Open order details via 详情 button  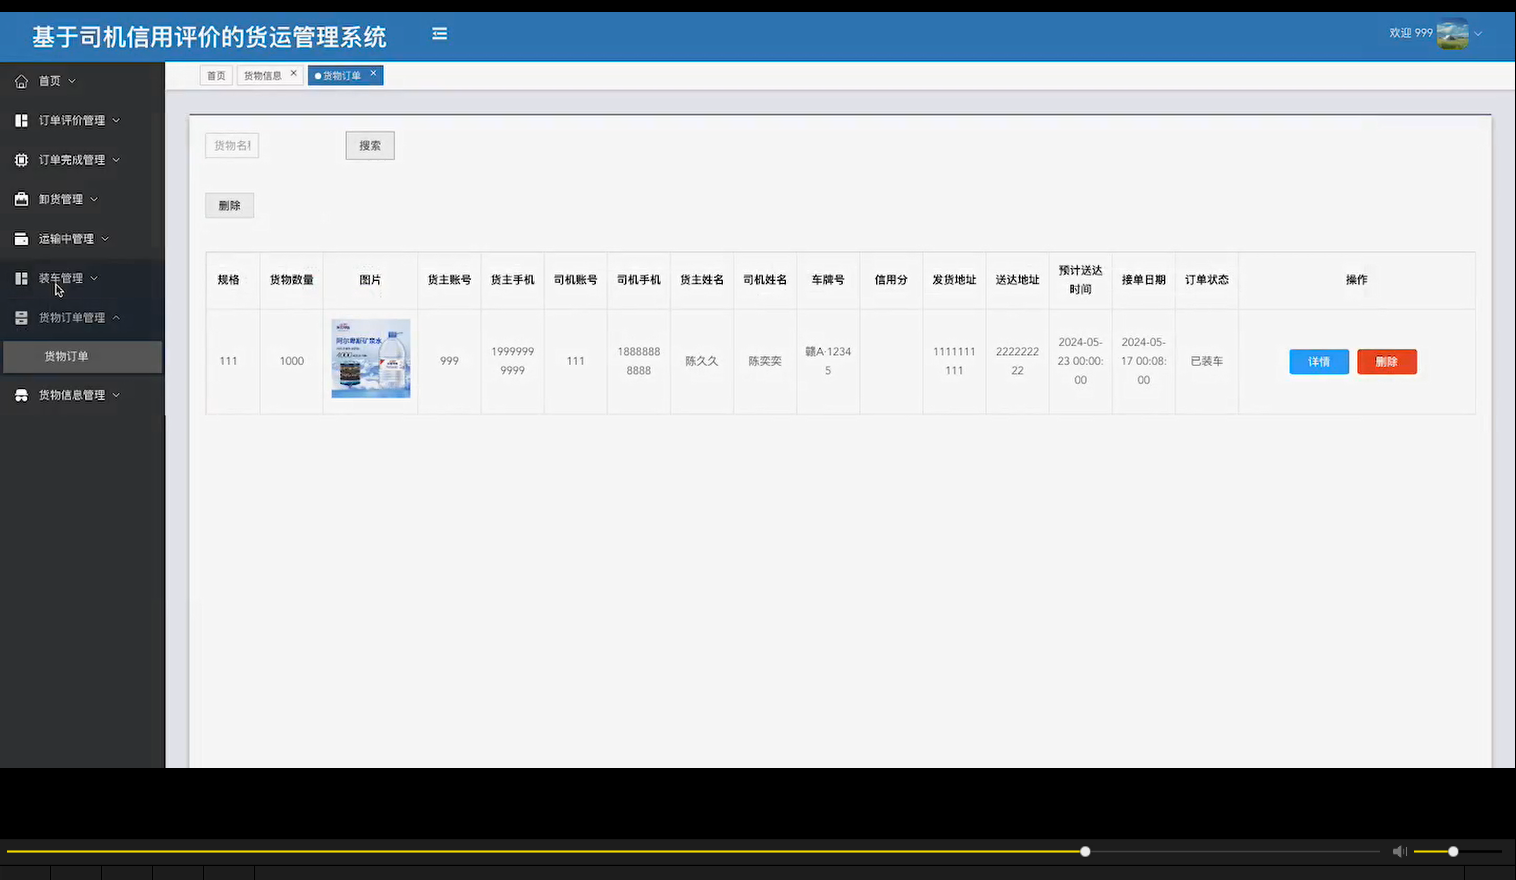(x=1318, y=361)
